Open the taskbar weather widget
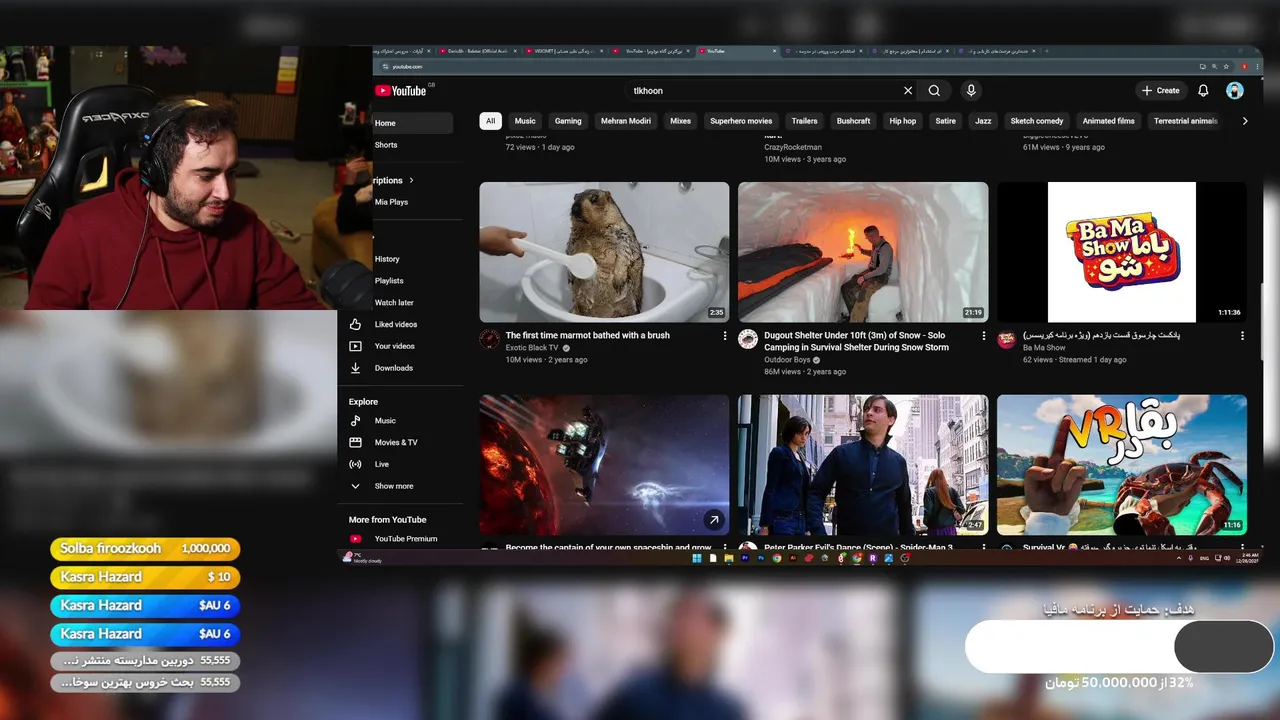This screenshot has height=720, width=1280. point(362,558)
